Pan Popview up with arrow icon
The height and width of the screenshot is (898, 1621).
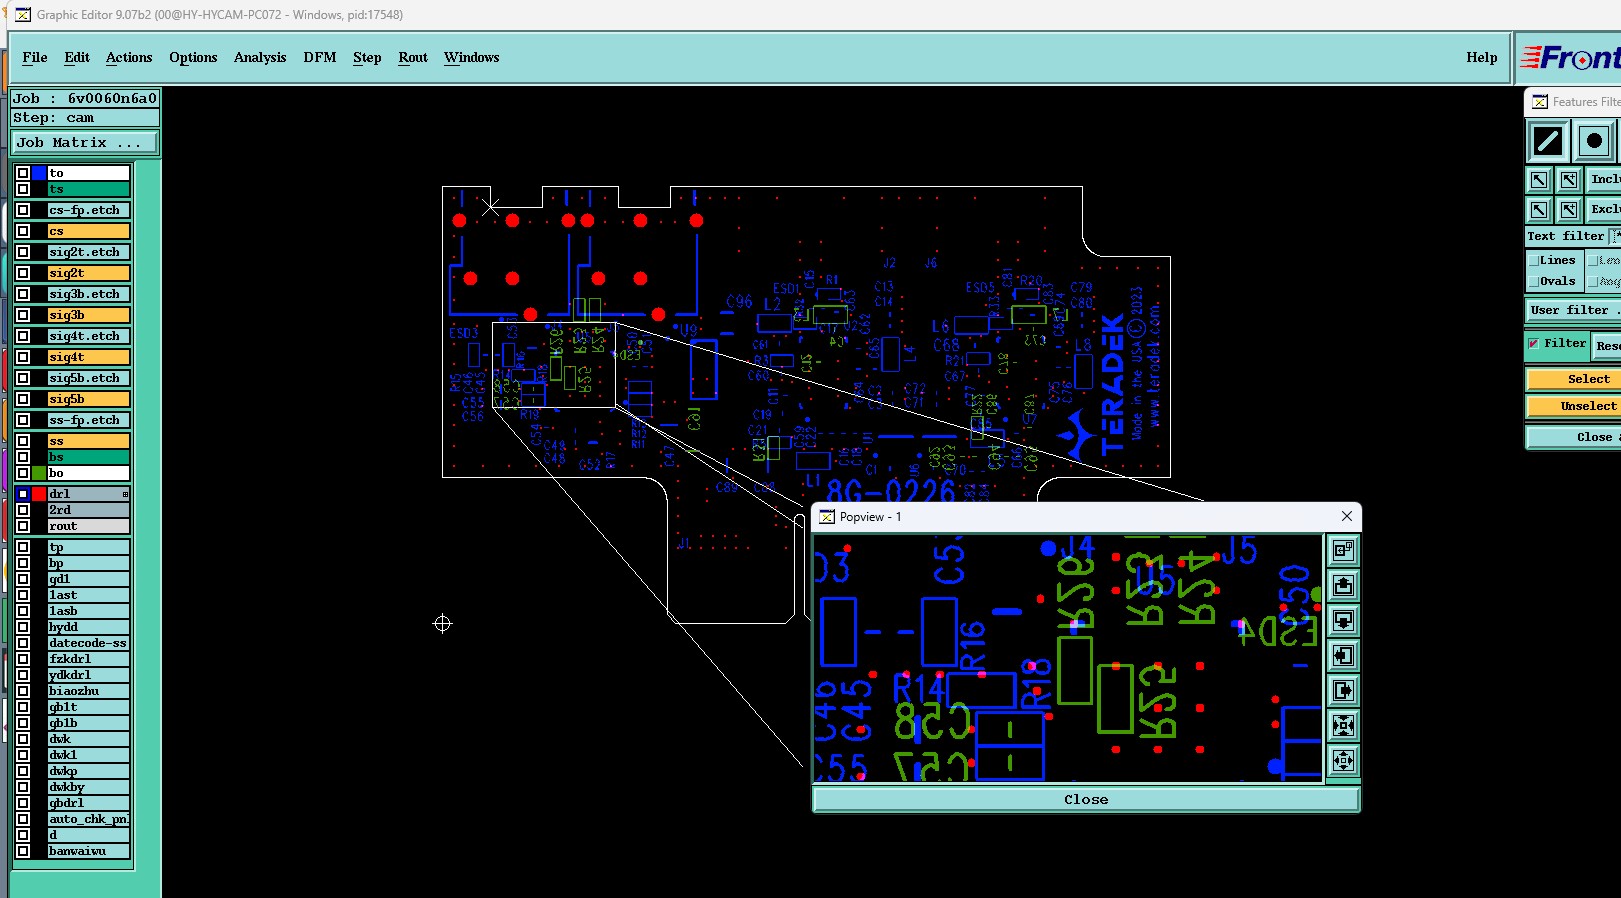[1343, 585]
